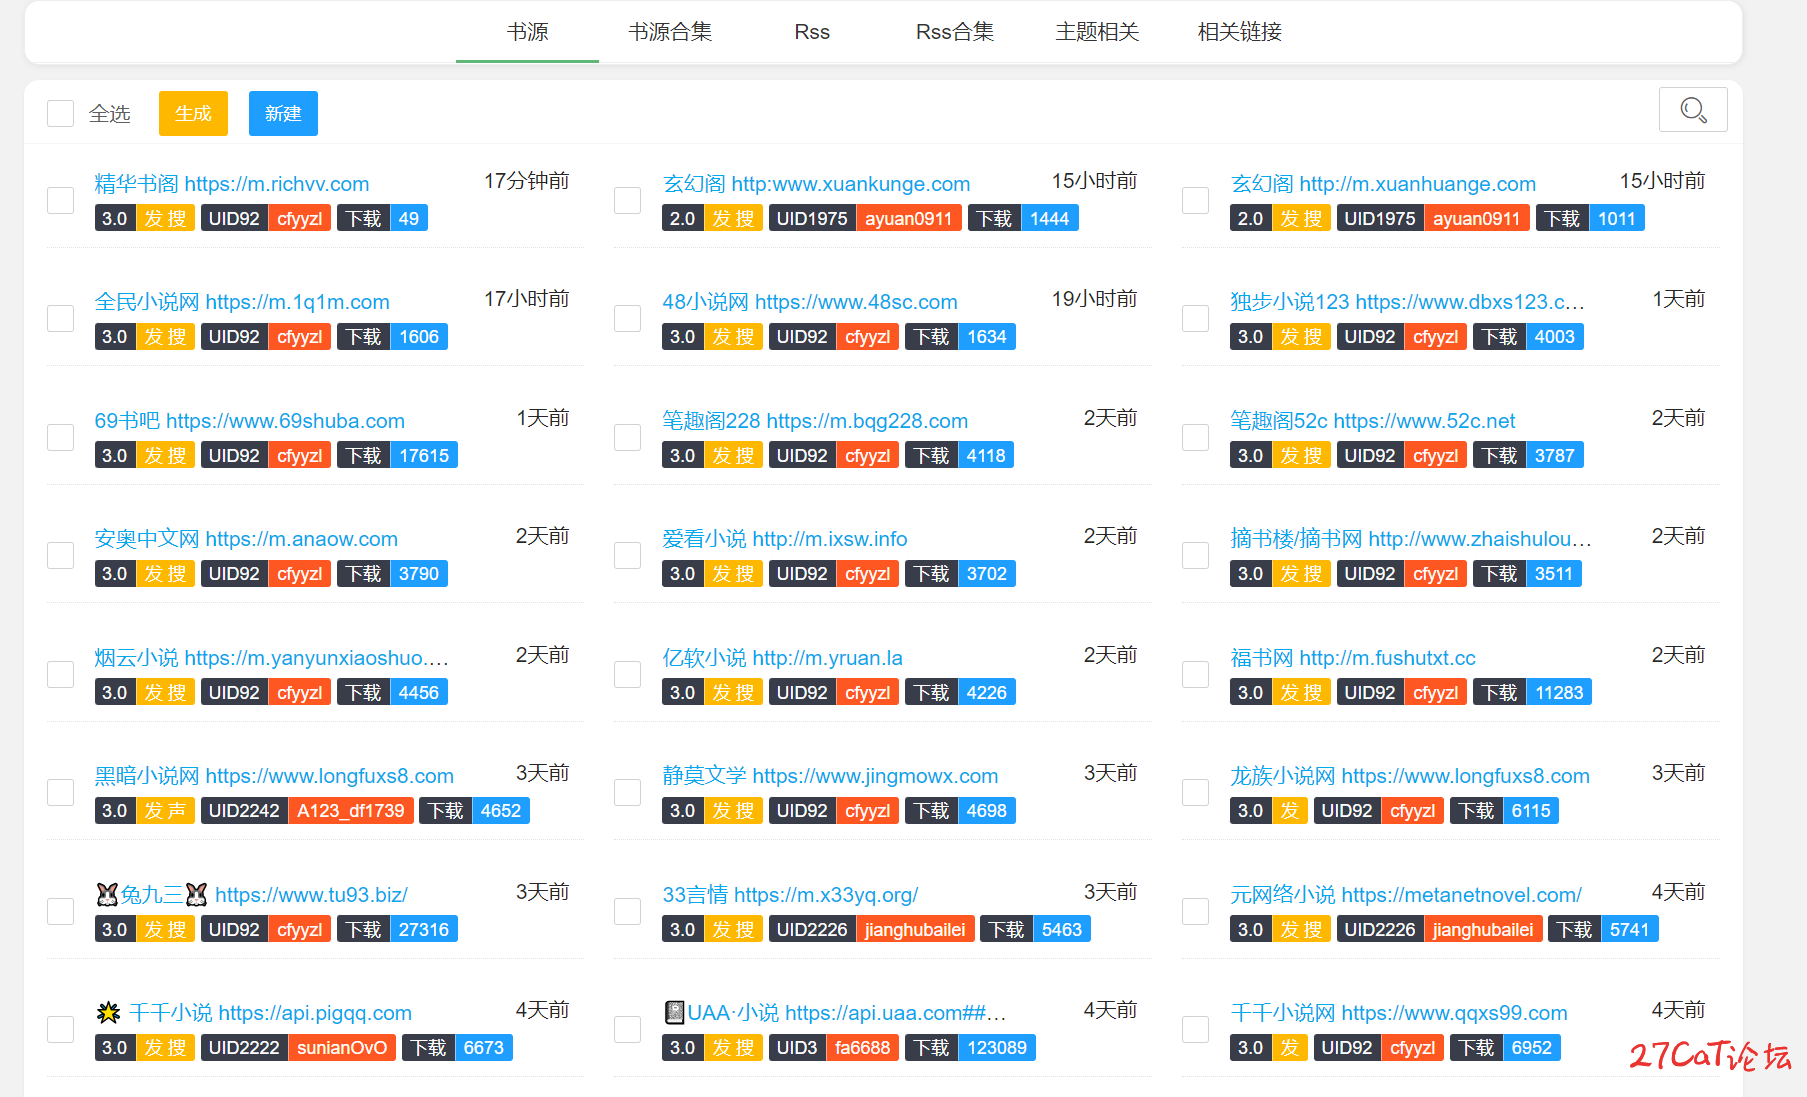Tick the 福书网 checkbox
This screenshot has height=1097, width=1807.
pos(1196,674)
